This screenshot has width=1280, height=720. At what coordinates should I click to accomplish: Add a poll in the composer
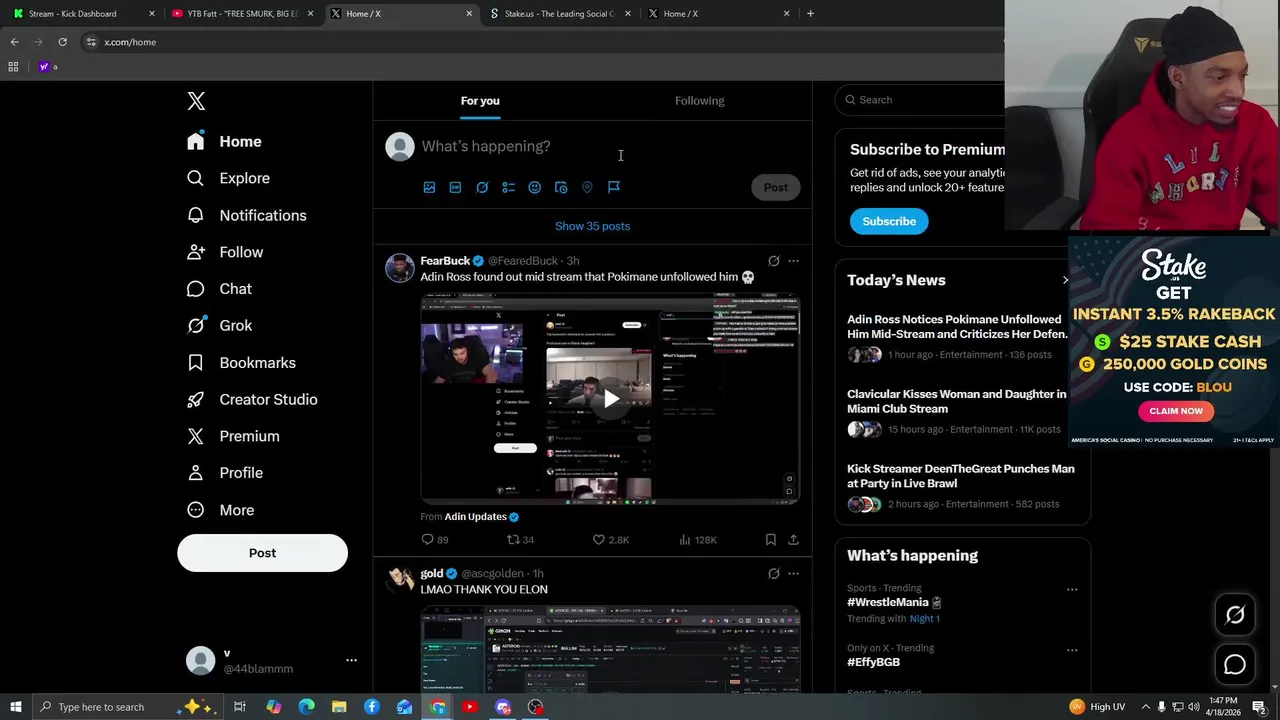[508, 187]
